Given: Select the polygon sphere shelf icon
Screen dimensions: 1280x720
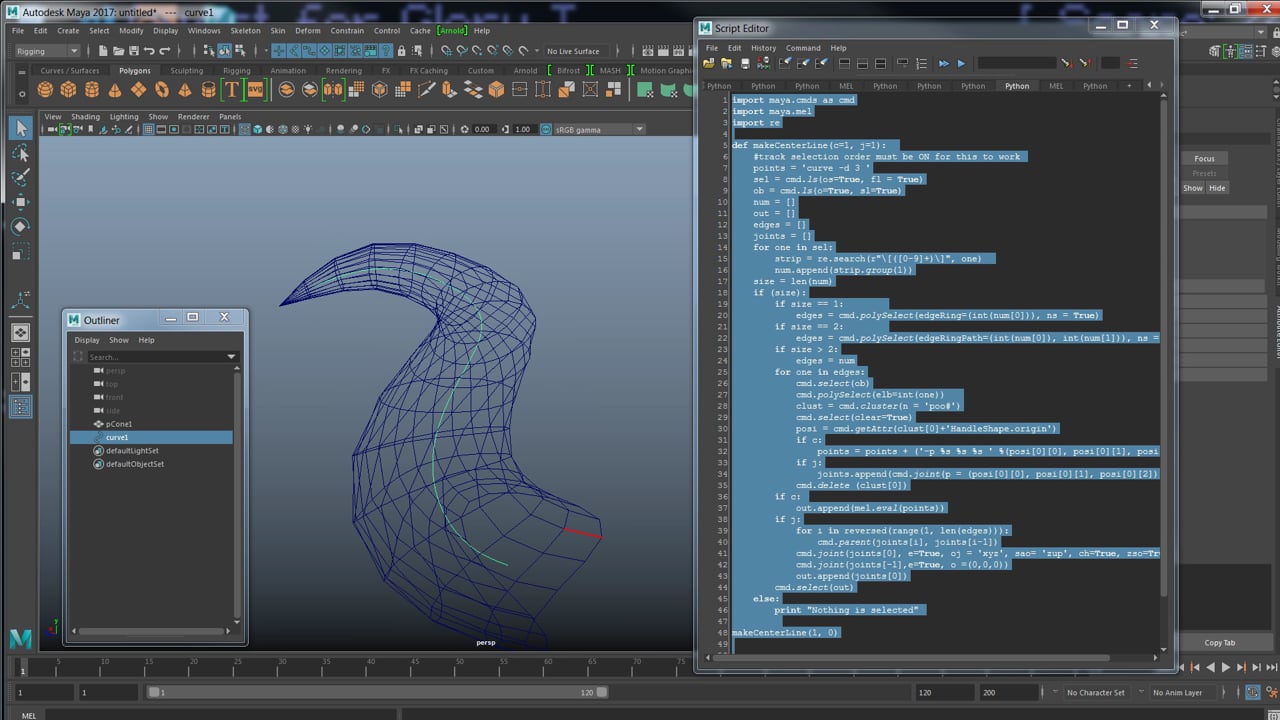Looking at the screenshot, I should pos(45,90).
